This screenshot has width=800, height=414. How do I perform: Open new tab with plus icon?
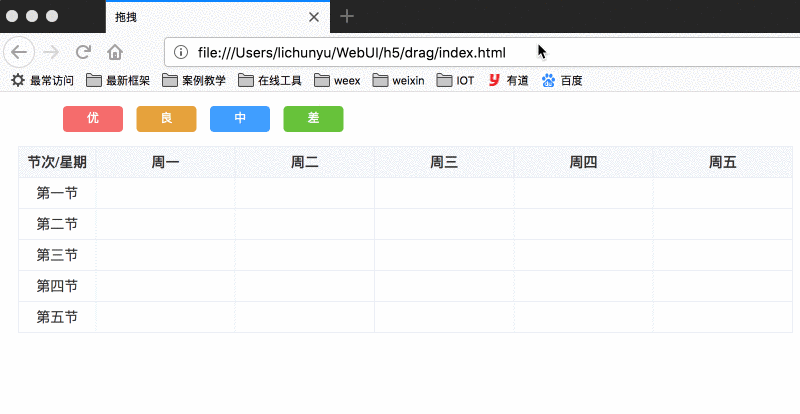[347, 16]
